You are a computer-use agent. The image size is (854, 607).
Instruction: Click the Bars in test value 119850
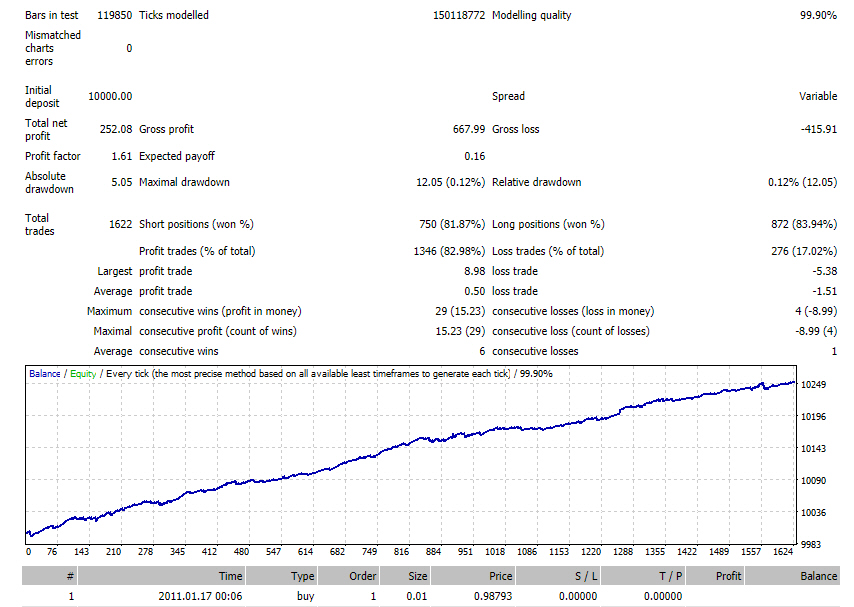114,15
